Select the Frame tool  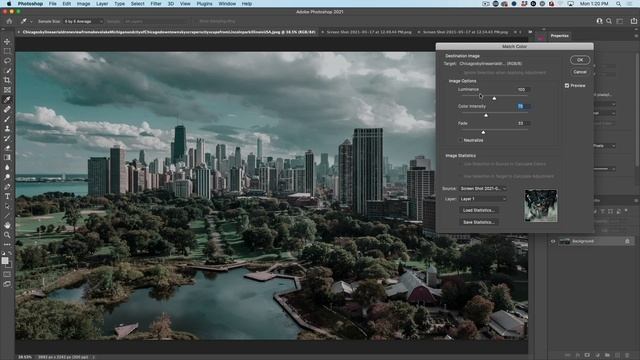tap(7, 90)
